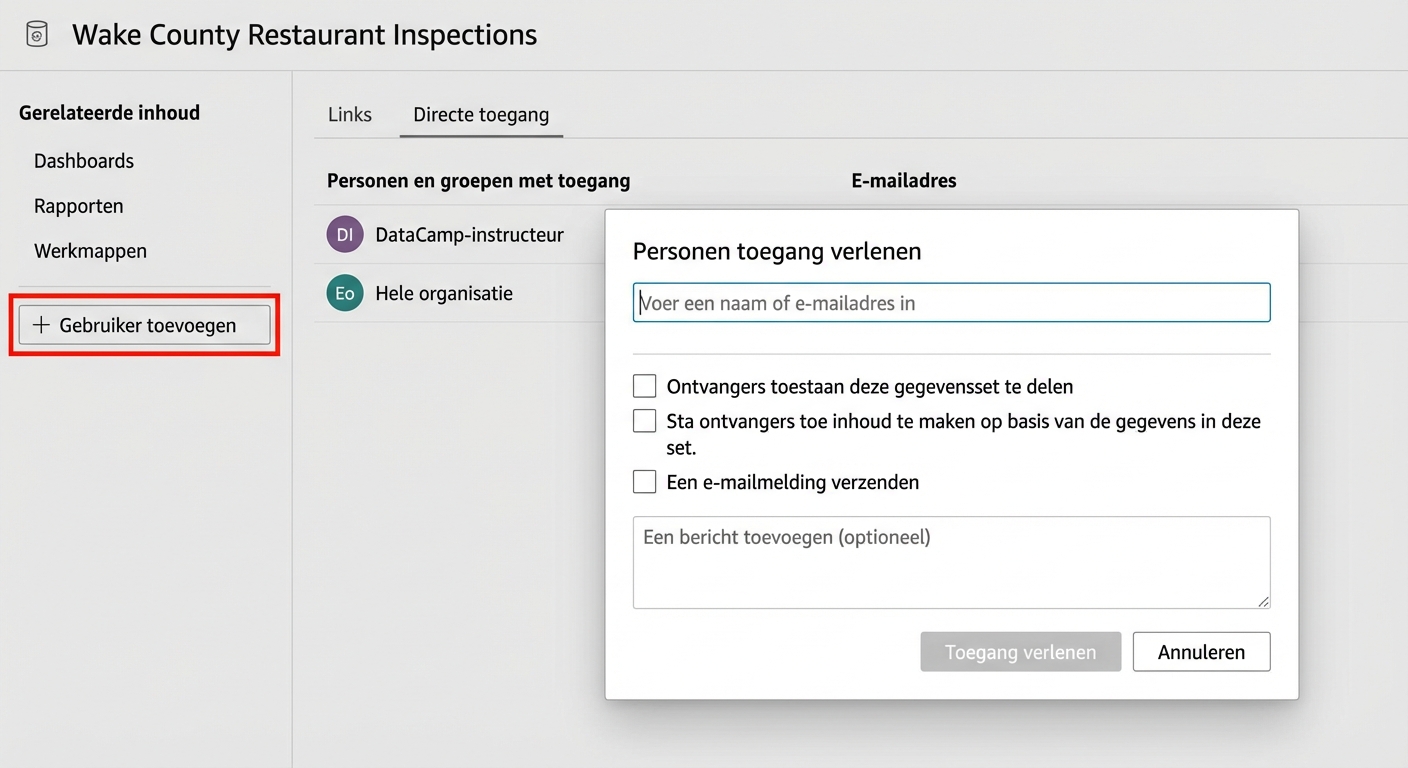1408x768 pixels.
Task: Click the plus icon on Gebruiker toevoegen
Action: point(41,324)
